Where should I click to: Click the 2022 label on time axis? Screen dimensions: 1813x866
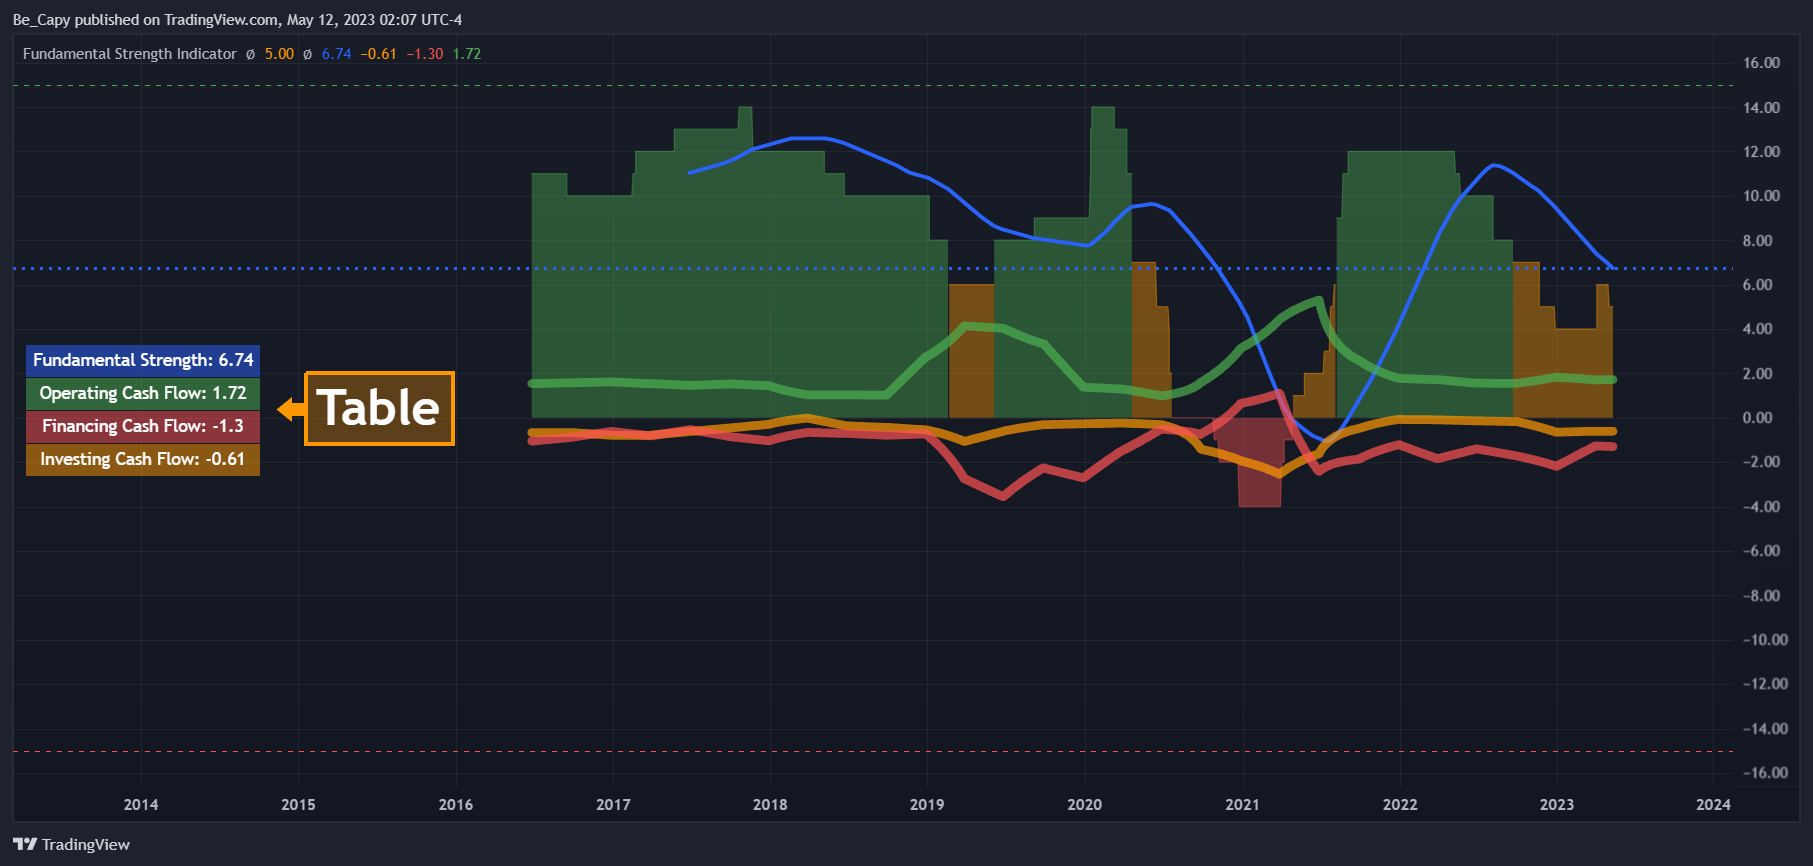coord(1400,804)
